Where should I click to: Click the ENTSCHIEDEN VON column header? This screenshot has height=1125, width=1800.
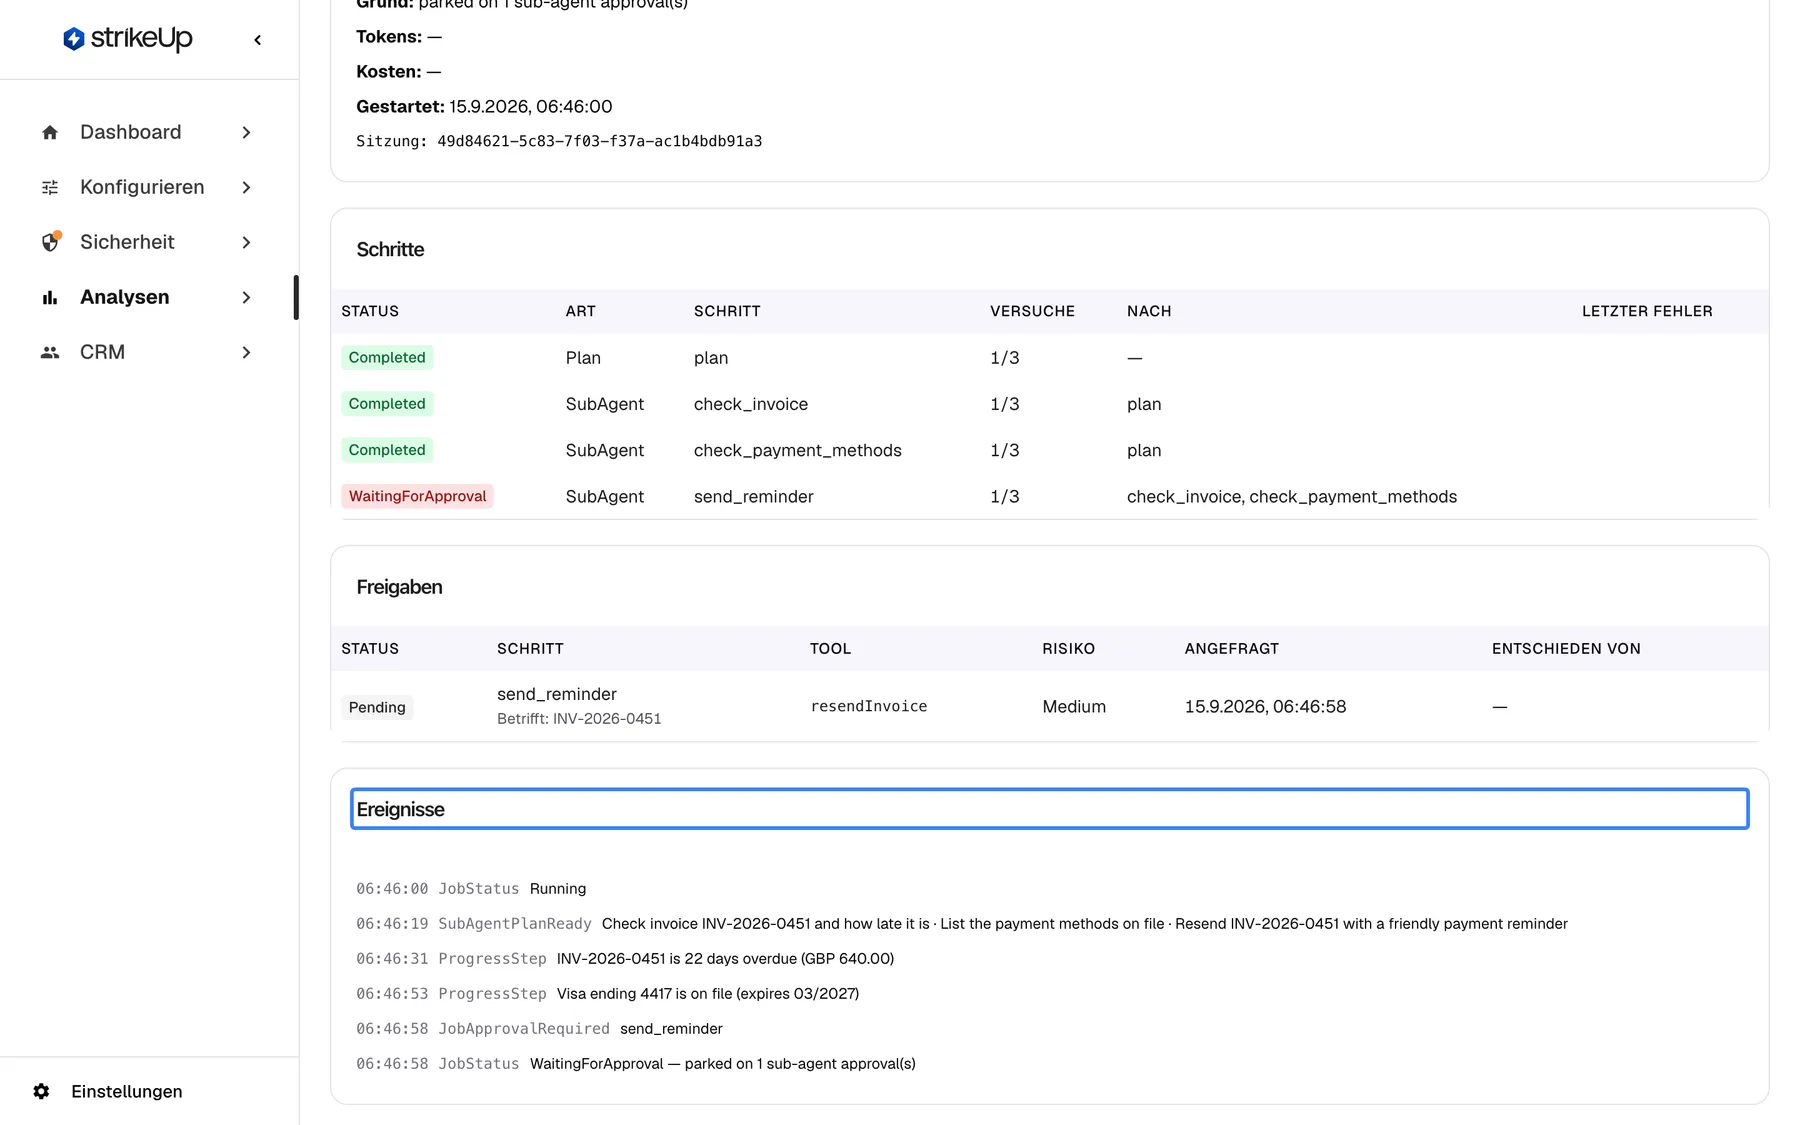(1566, 649)
